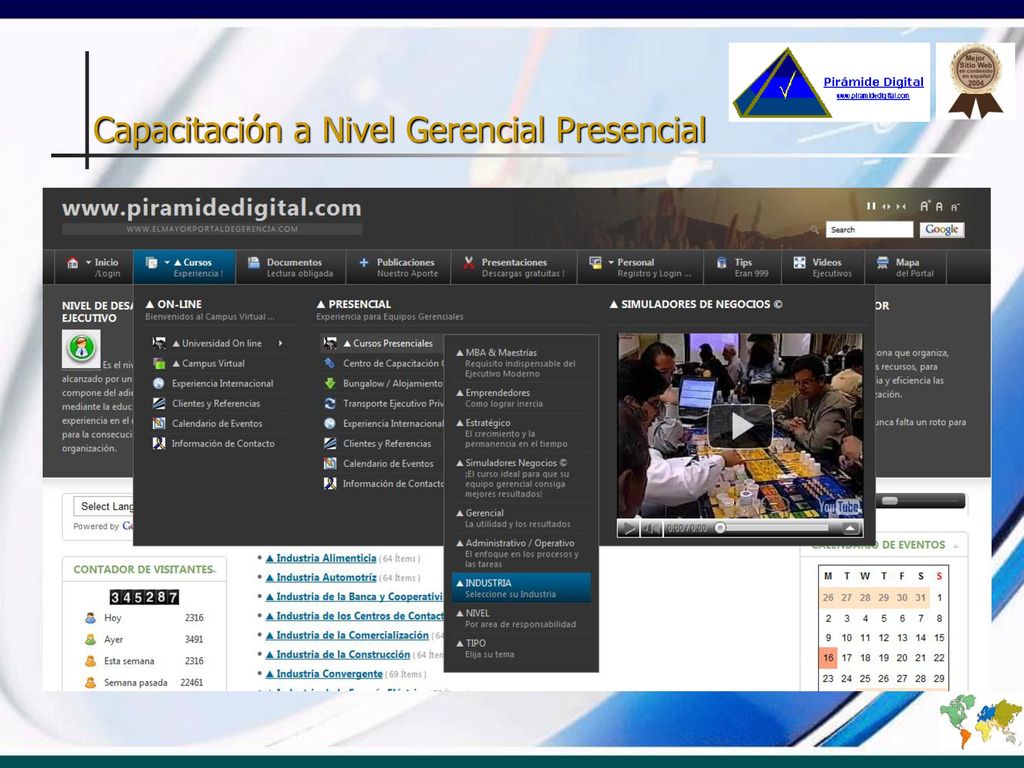Click the Universidad On line icon

point(159,343)
